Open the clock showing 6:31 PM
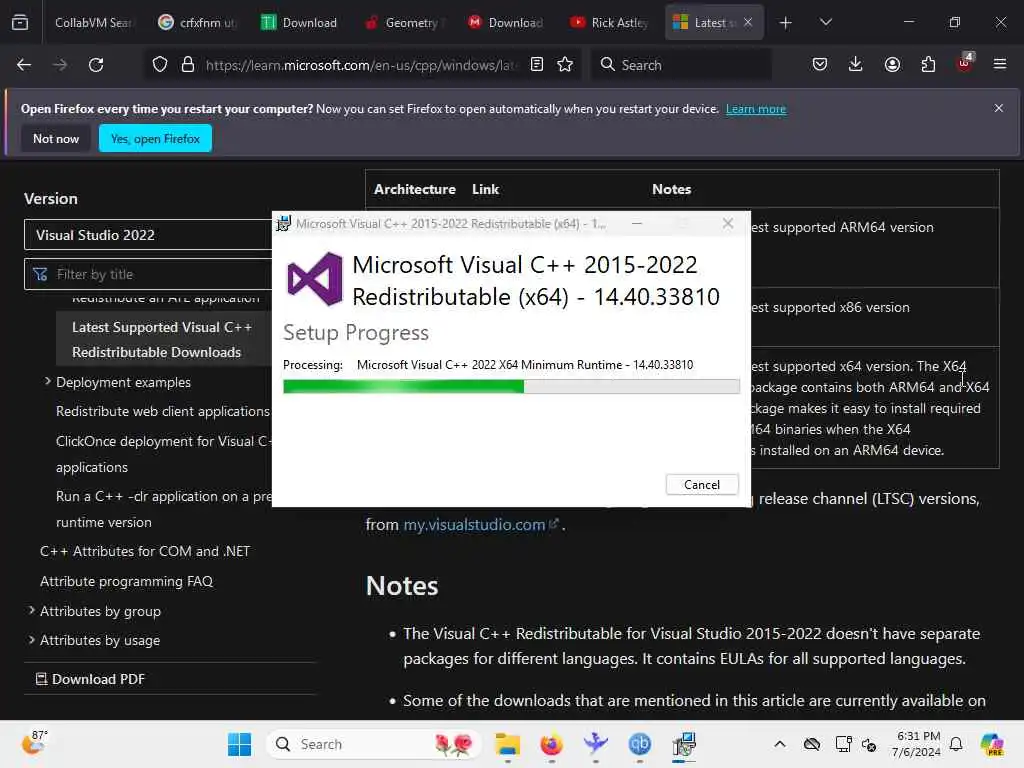1024x768 pixels. point(918,744)
